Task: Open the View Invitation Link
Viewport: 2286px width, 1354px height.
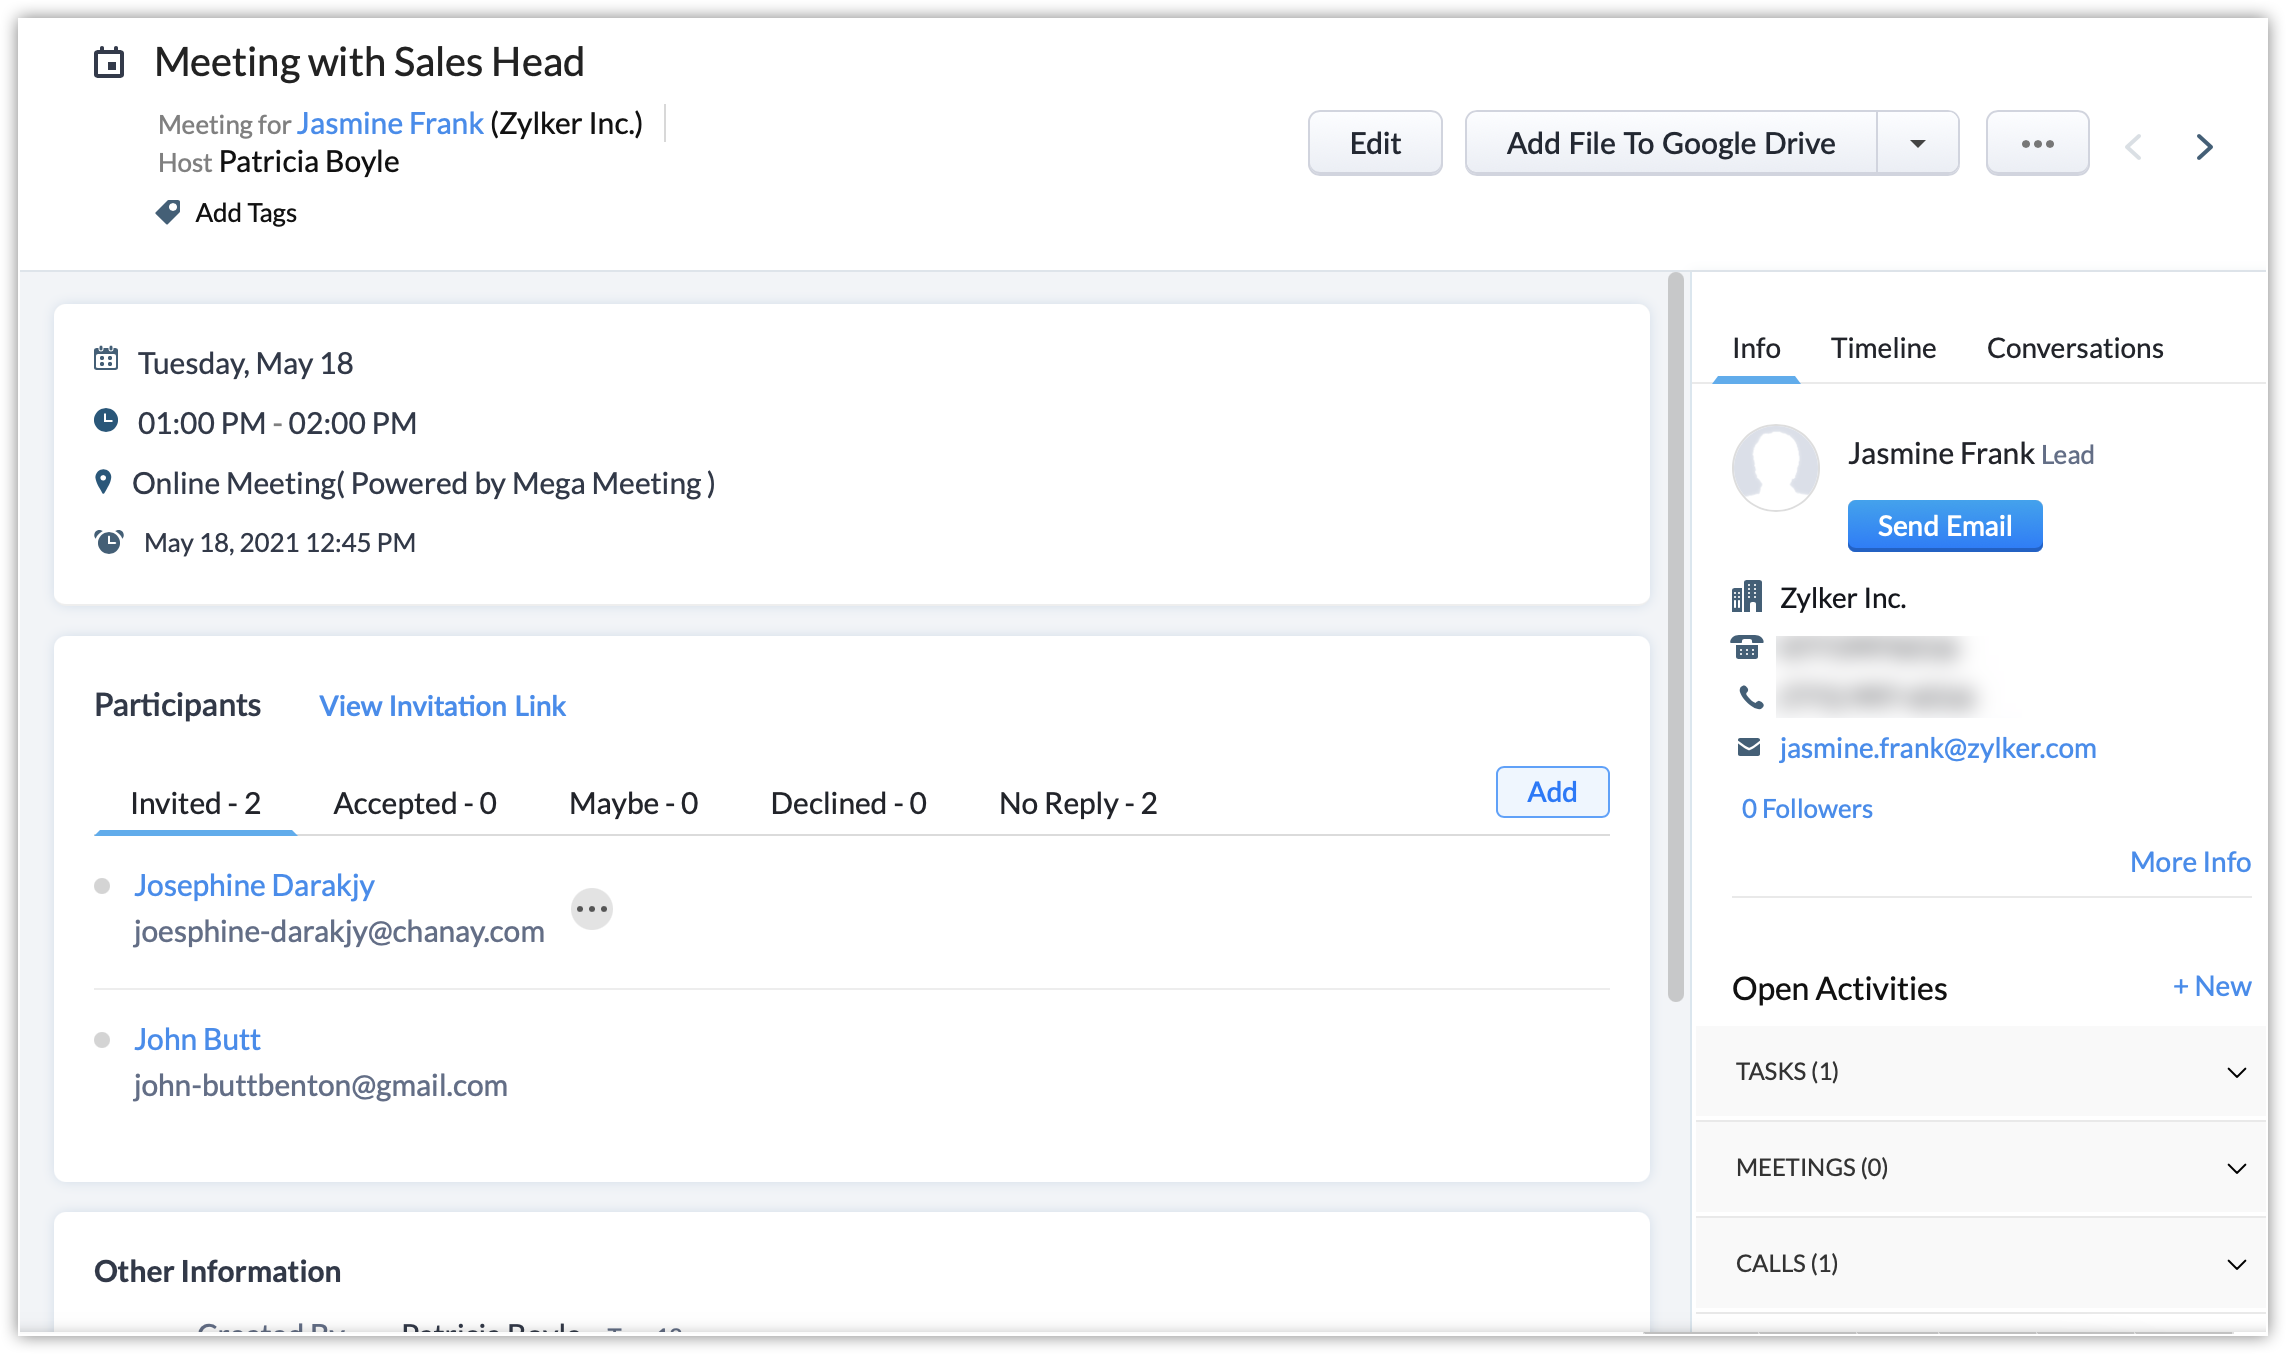Action: click(x=442, y=706)
